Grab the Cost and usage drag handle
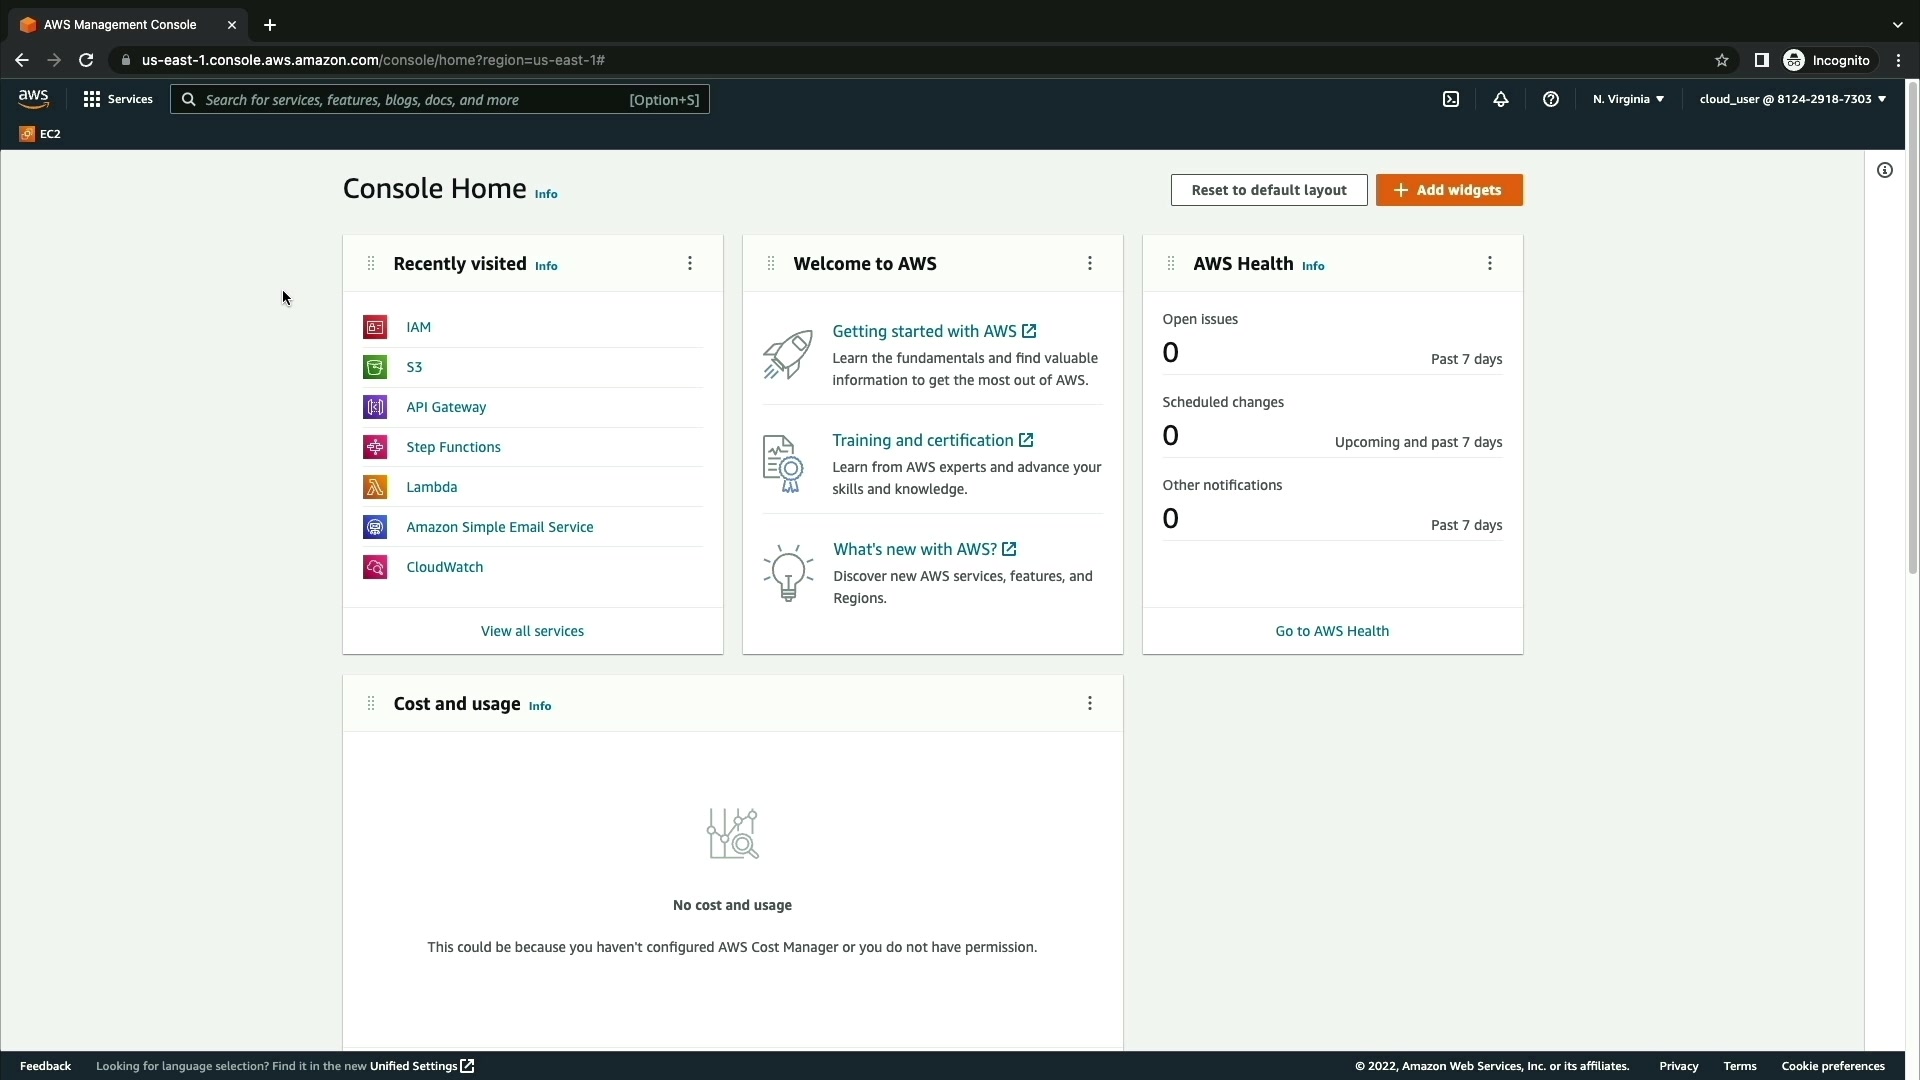Image resolution: width=1920 pixels, height=1080 pixels. (x=371, y=704)
